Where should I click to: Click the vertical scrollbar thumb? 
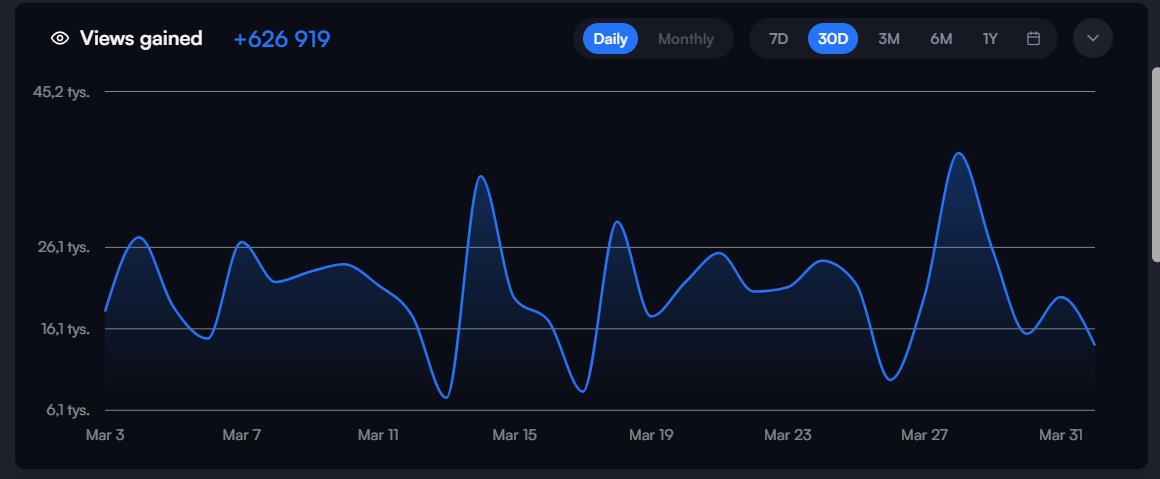tap(1156, 164)
